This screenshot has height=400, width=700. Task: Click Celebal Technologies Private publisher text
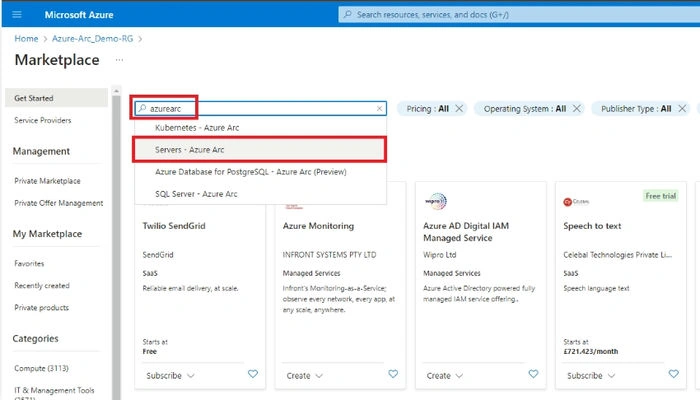[617, 255]
